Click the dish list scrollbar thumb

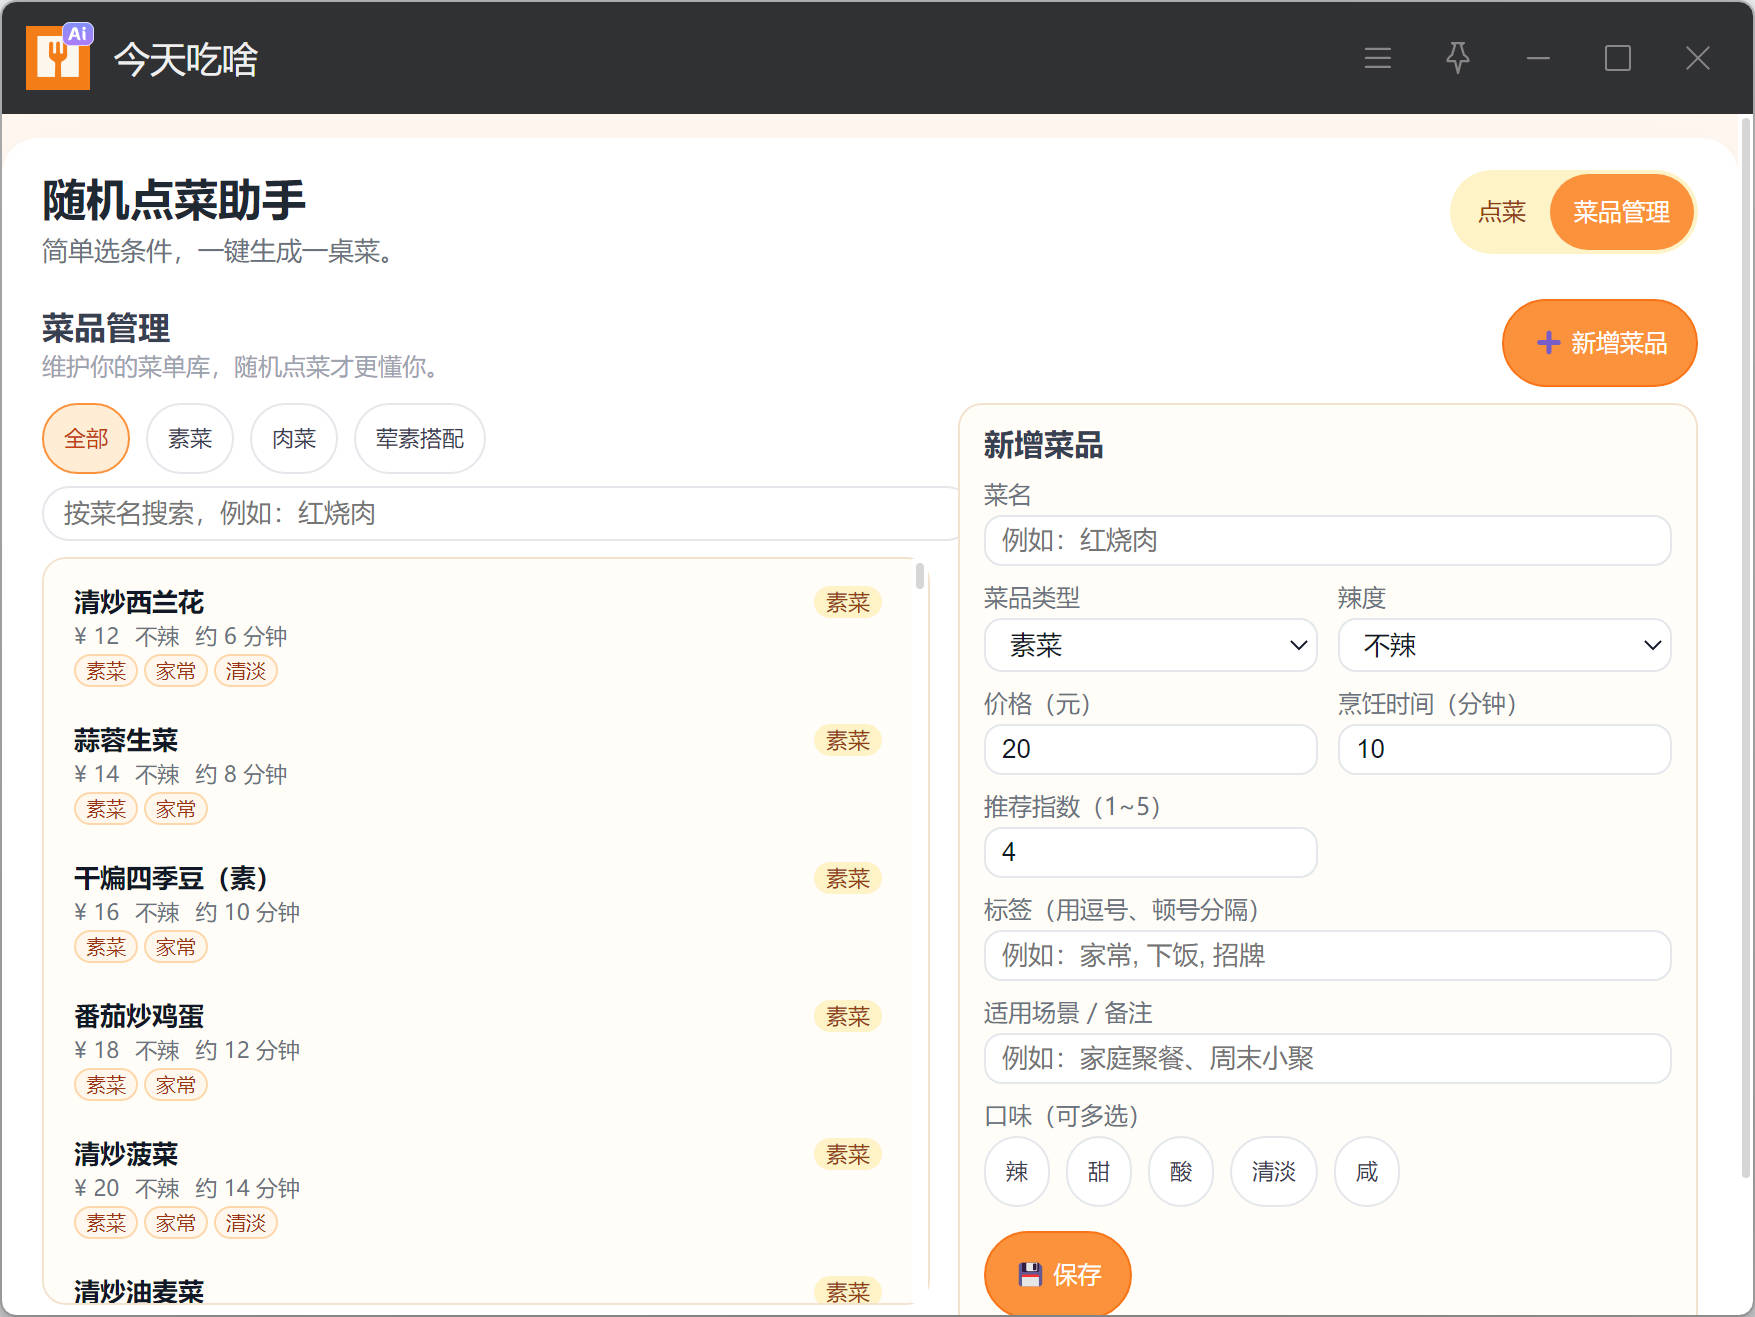919,576
